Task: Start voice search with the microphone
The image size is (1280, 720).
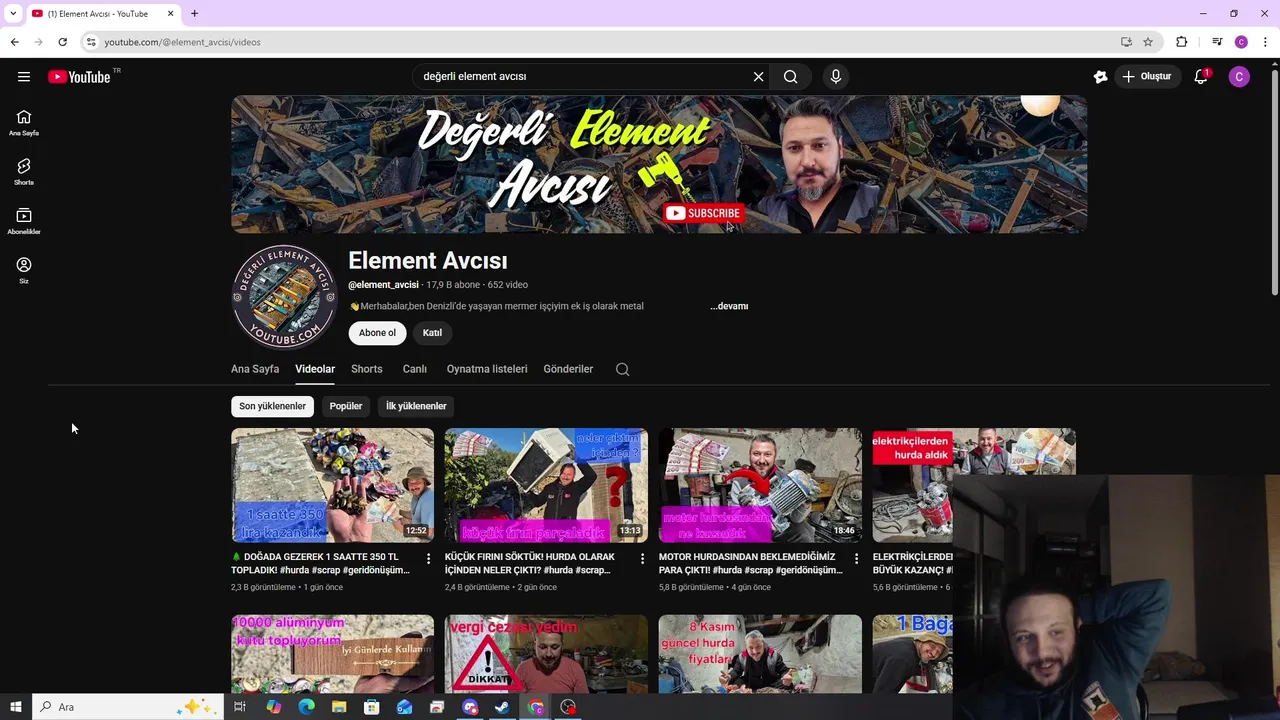Action: [x=836, y=76]
